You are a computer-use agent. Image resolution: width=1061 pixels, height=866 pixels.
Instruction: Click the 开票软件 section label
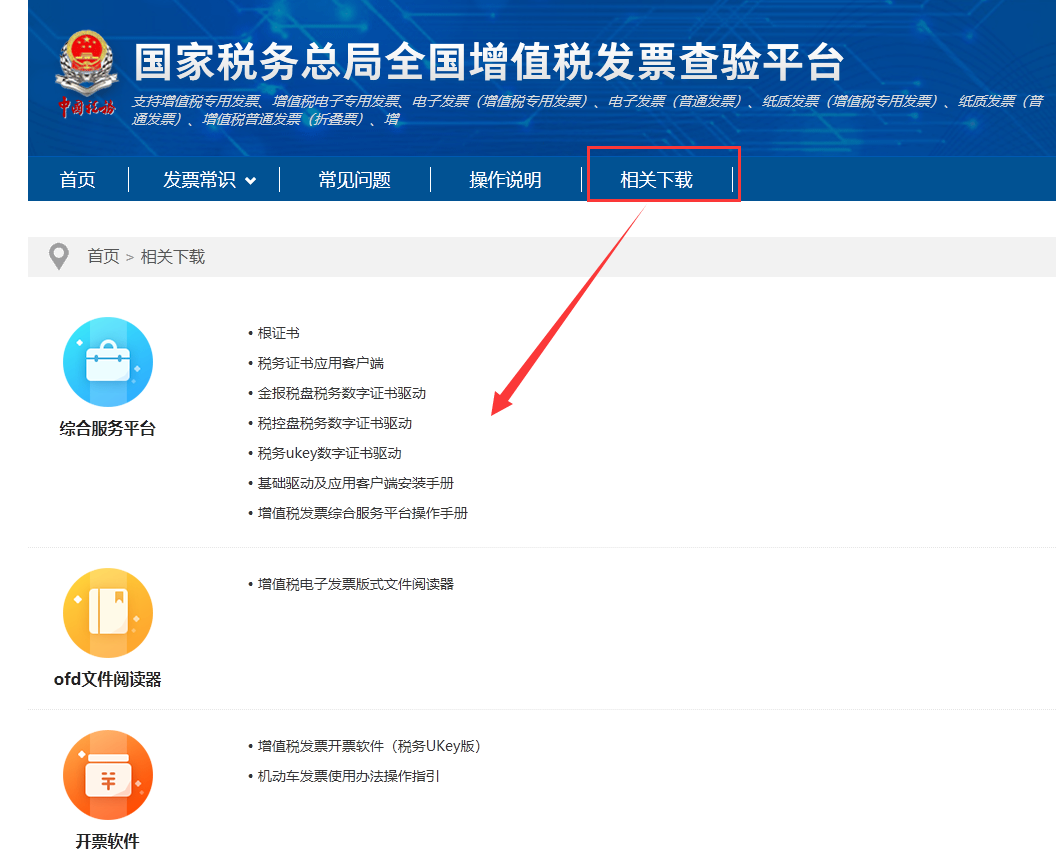[x=108, y=842]
